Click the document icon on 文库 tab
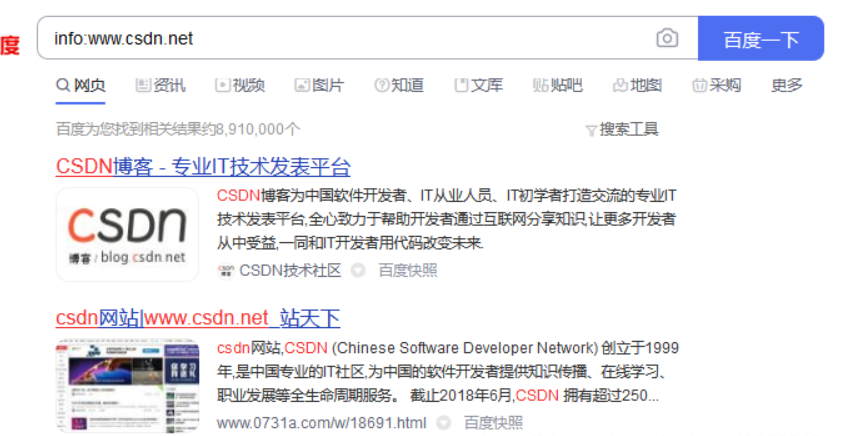Screen dimensions: 860x436 (x=461, y=85)
